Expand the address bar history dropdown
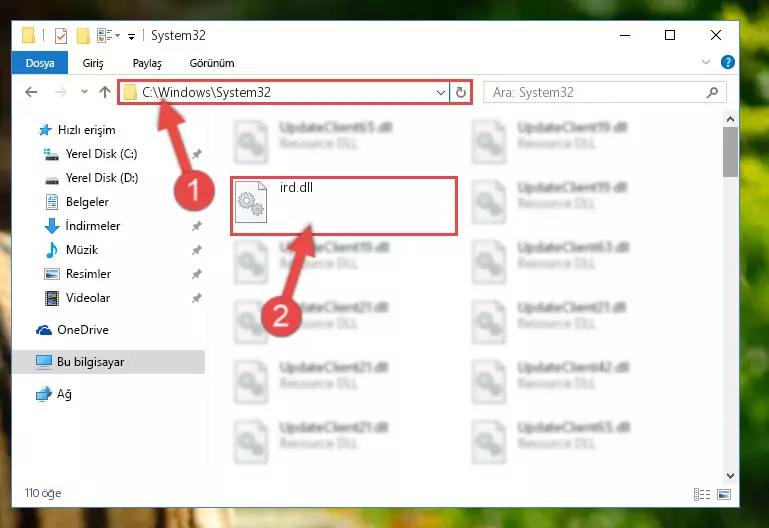This screenshot has width=769, height=528. pos(440,92)
